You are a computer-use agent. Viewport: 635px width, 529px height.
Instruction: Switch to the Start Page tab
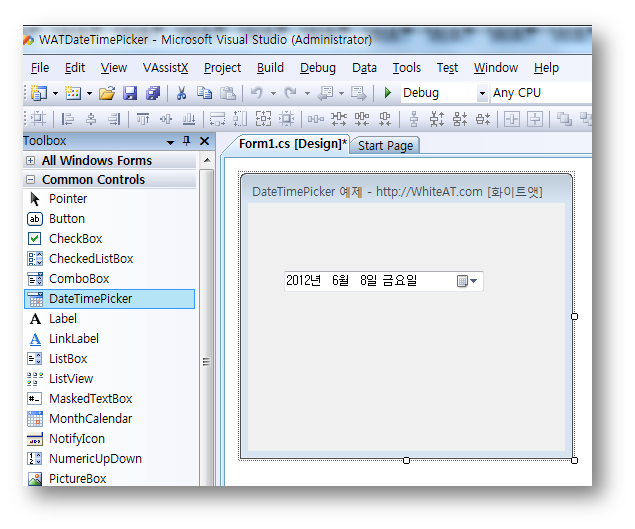[x=385, y=145]
